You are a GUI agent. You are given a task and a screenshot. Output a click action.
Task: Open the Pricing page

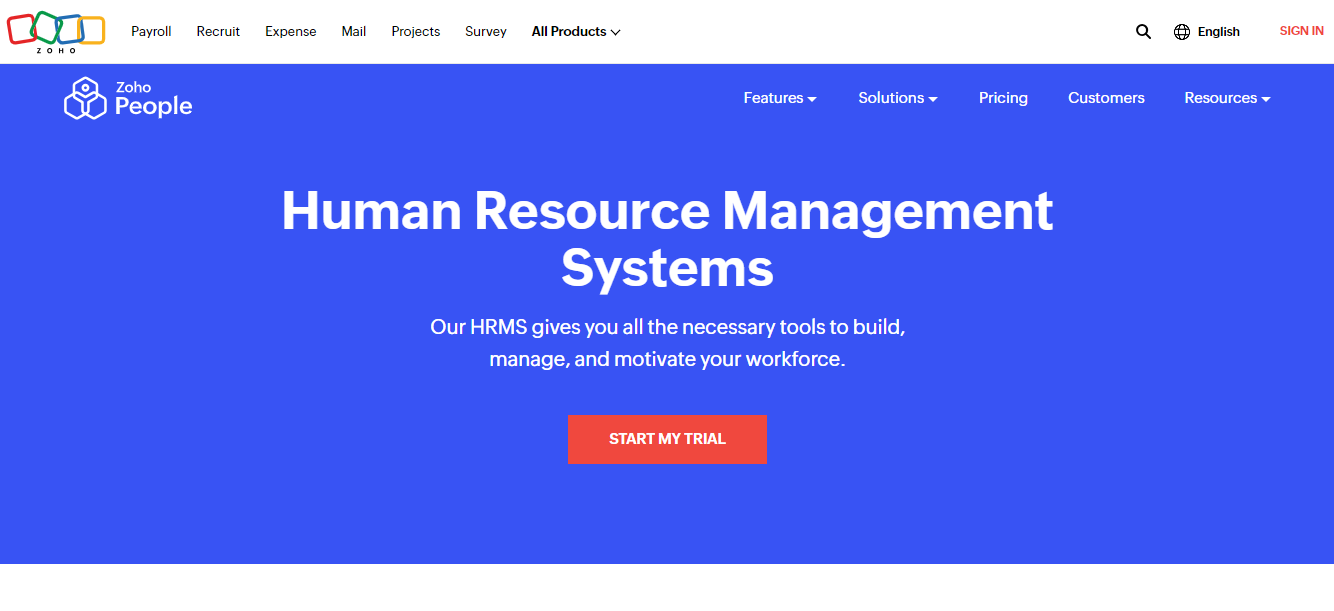pos(1003,98)
